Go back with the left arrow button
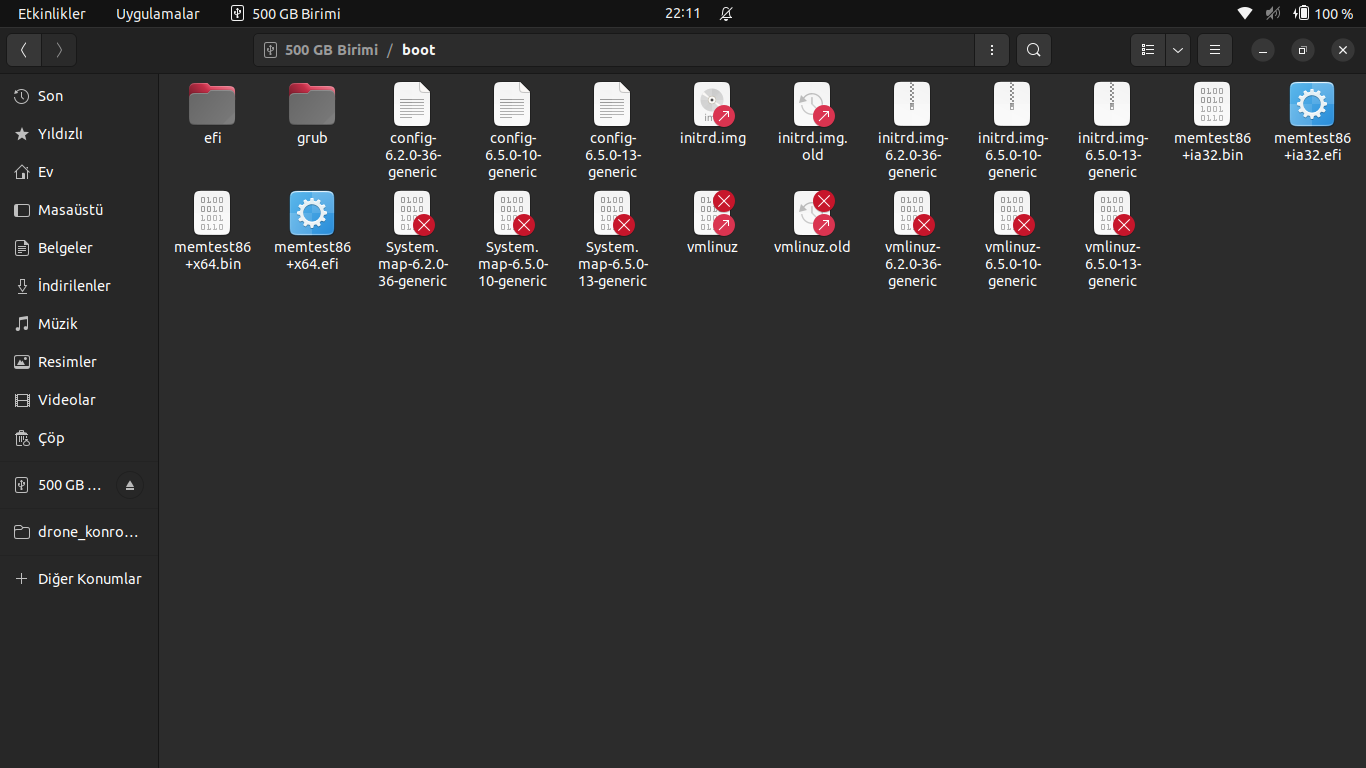Image resolution: width=1366 pixels, height=768 pixels. (24, 50)
